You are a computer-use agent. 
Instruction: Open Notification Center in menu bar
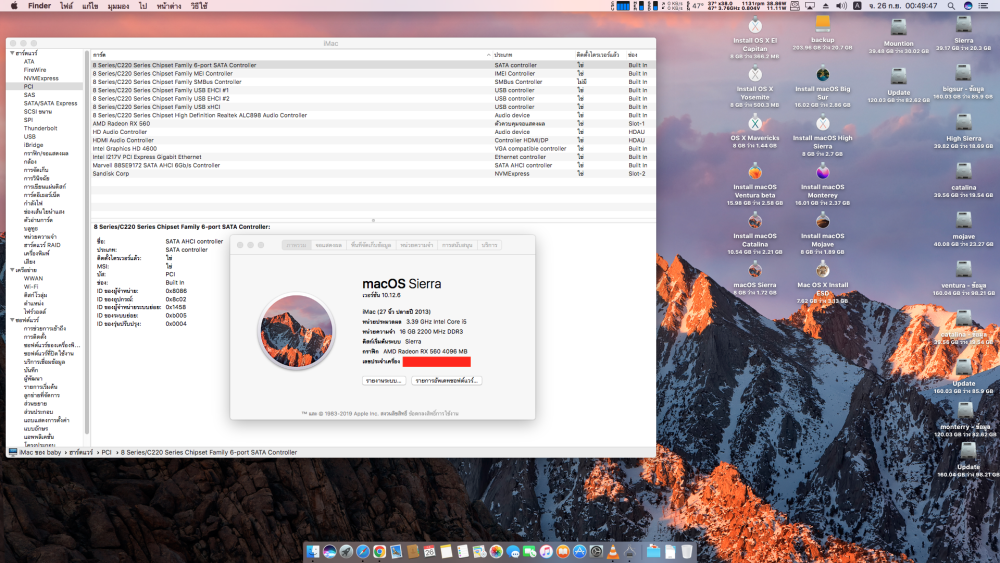click(985, 6)
